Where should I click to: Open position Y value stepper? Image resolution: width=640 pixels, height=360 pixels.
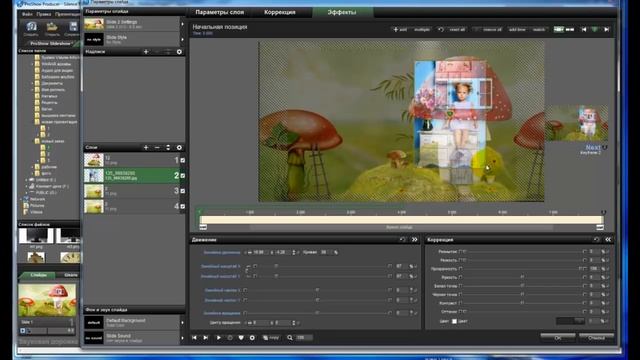tap(293, 252)
